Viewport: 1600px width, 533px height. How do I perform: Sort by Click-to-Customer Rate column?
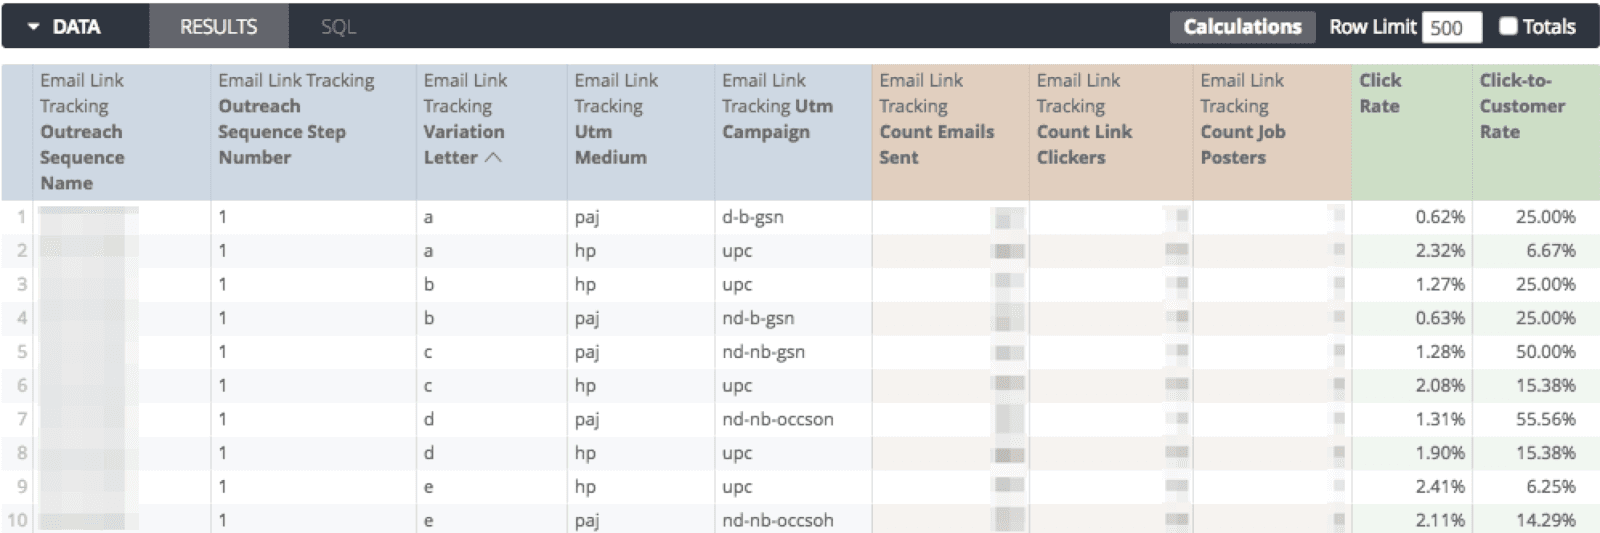[x=1522, y=106]
